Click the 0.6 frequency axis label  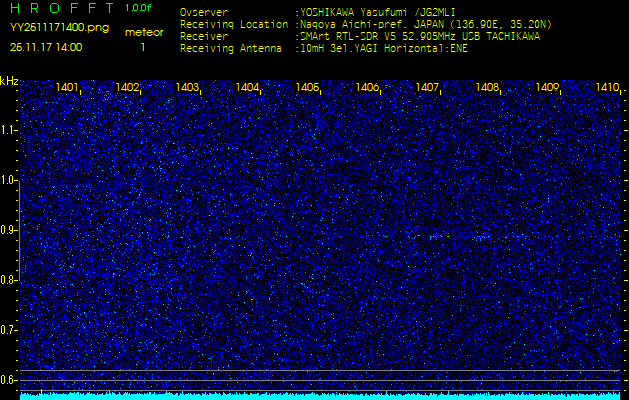tap(8, 380)
